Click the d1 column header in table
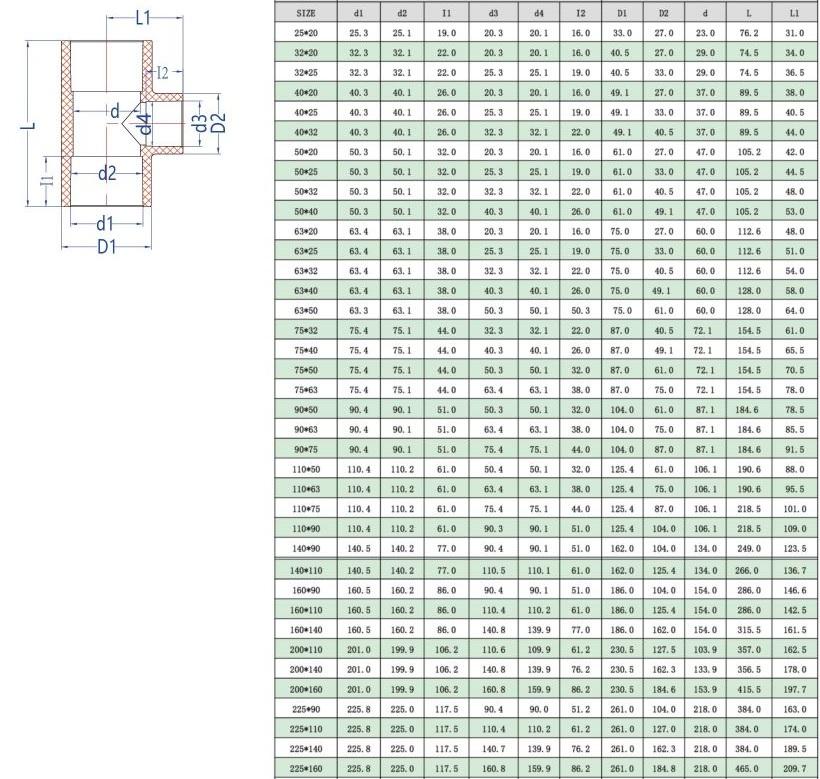 pos(358,13)
